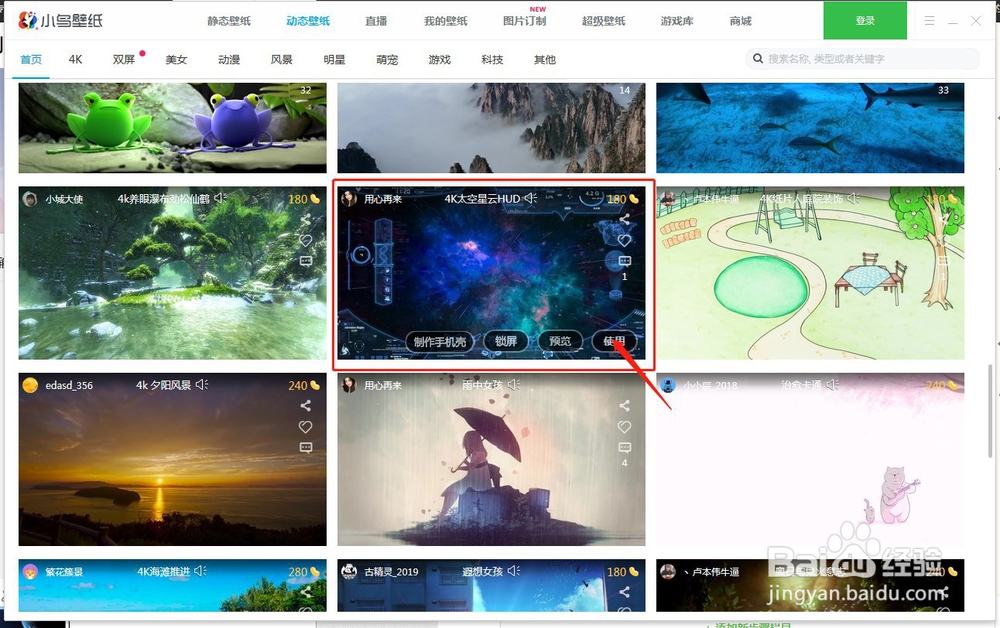Click 使用 button on space wallpaper

point(614,341)
